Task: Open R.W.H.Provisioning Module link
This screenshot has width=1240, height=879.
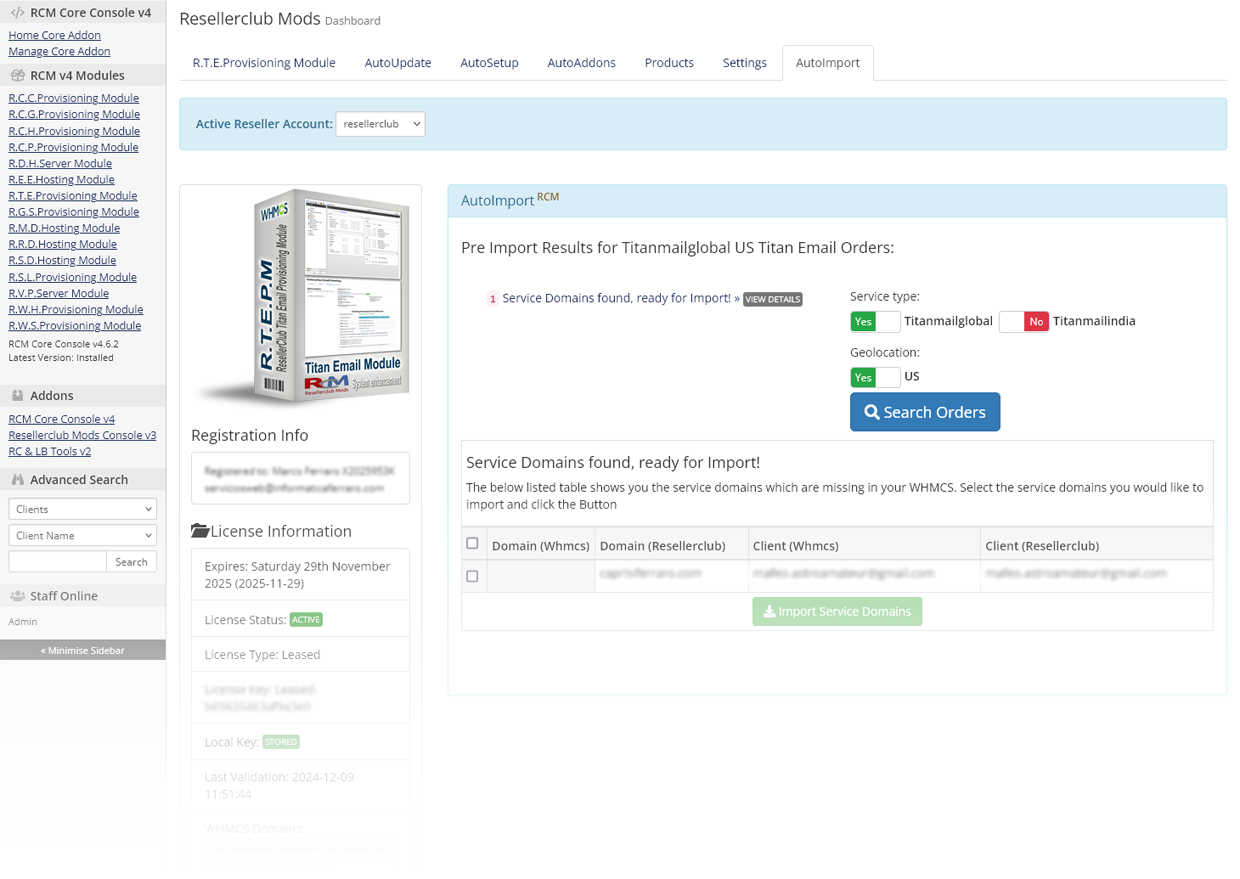Action: (76, 309)
